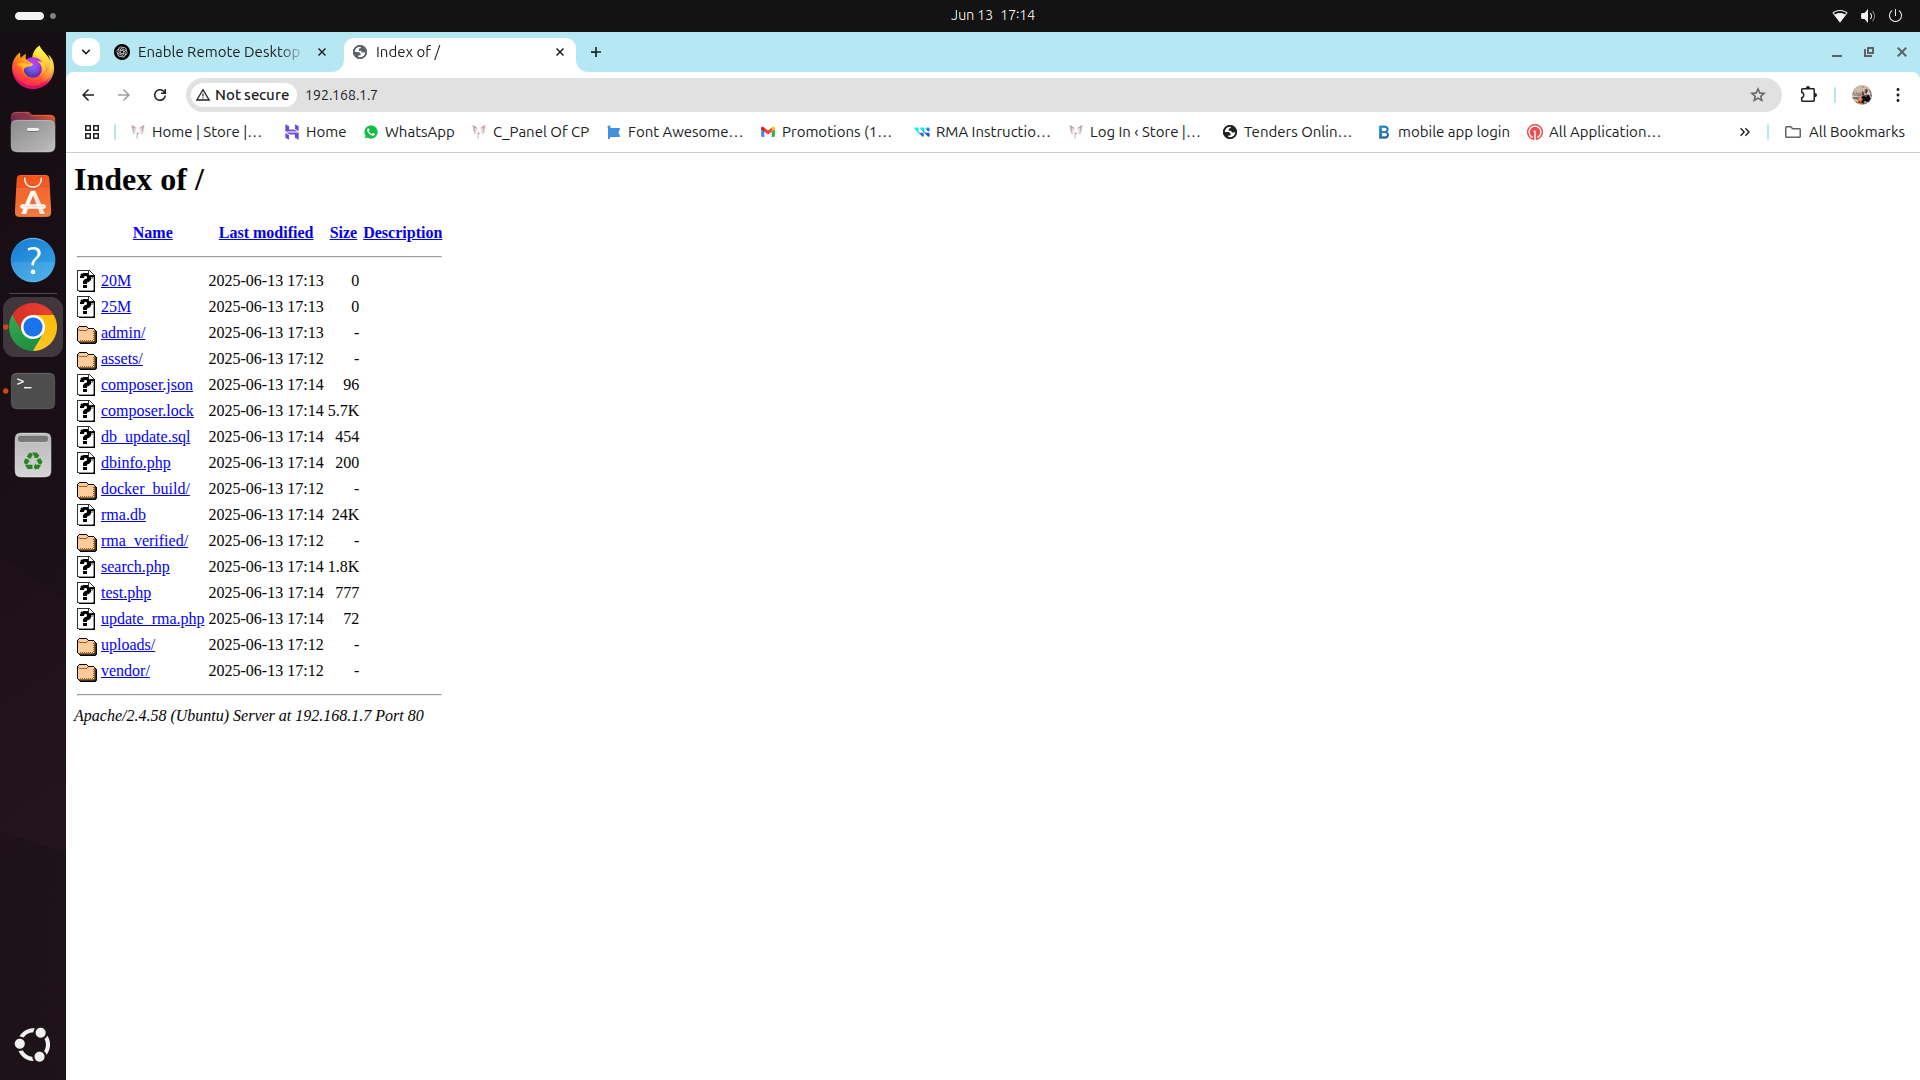Click the profile avatar icon
Image resolution: width=1920 pixels, height=1080 pixels.
(1861, 95)
